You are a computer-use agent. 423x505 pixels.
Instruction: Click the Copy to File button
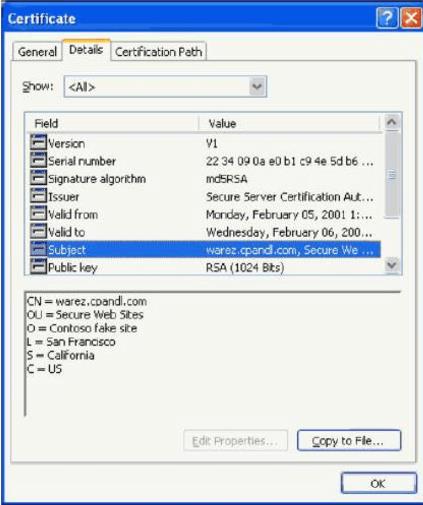point(349,441)
